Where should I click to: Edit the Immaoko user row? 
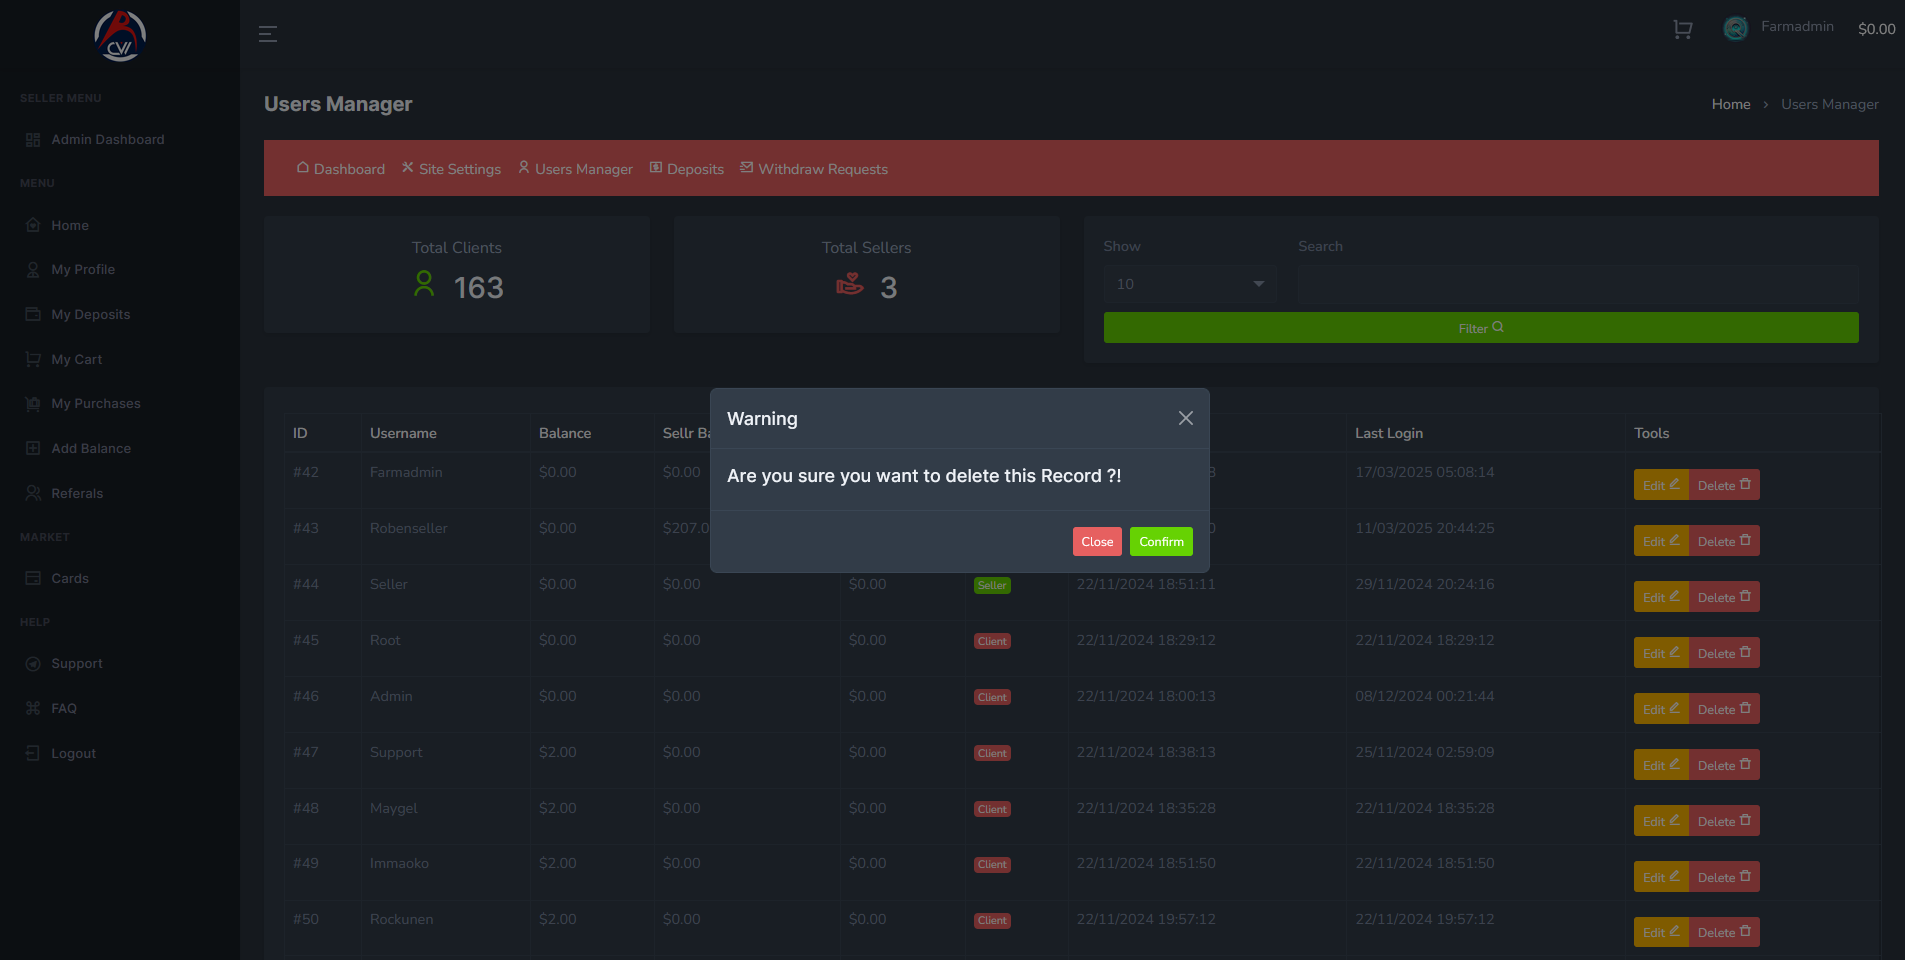coord(1661,877)
